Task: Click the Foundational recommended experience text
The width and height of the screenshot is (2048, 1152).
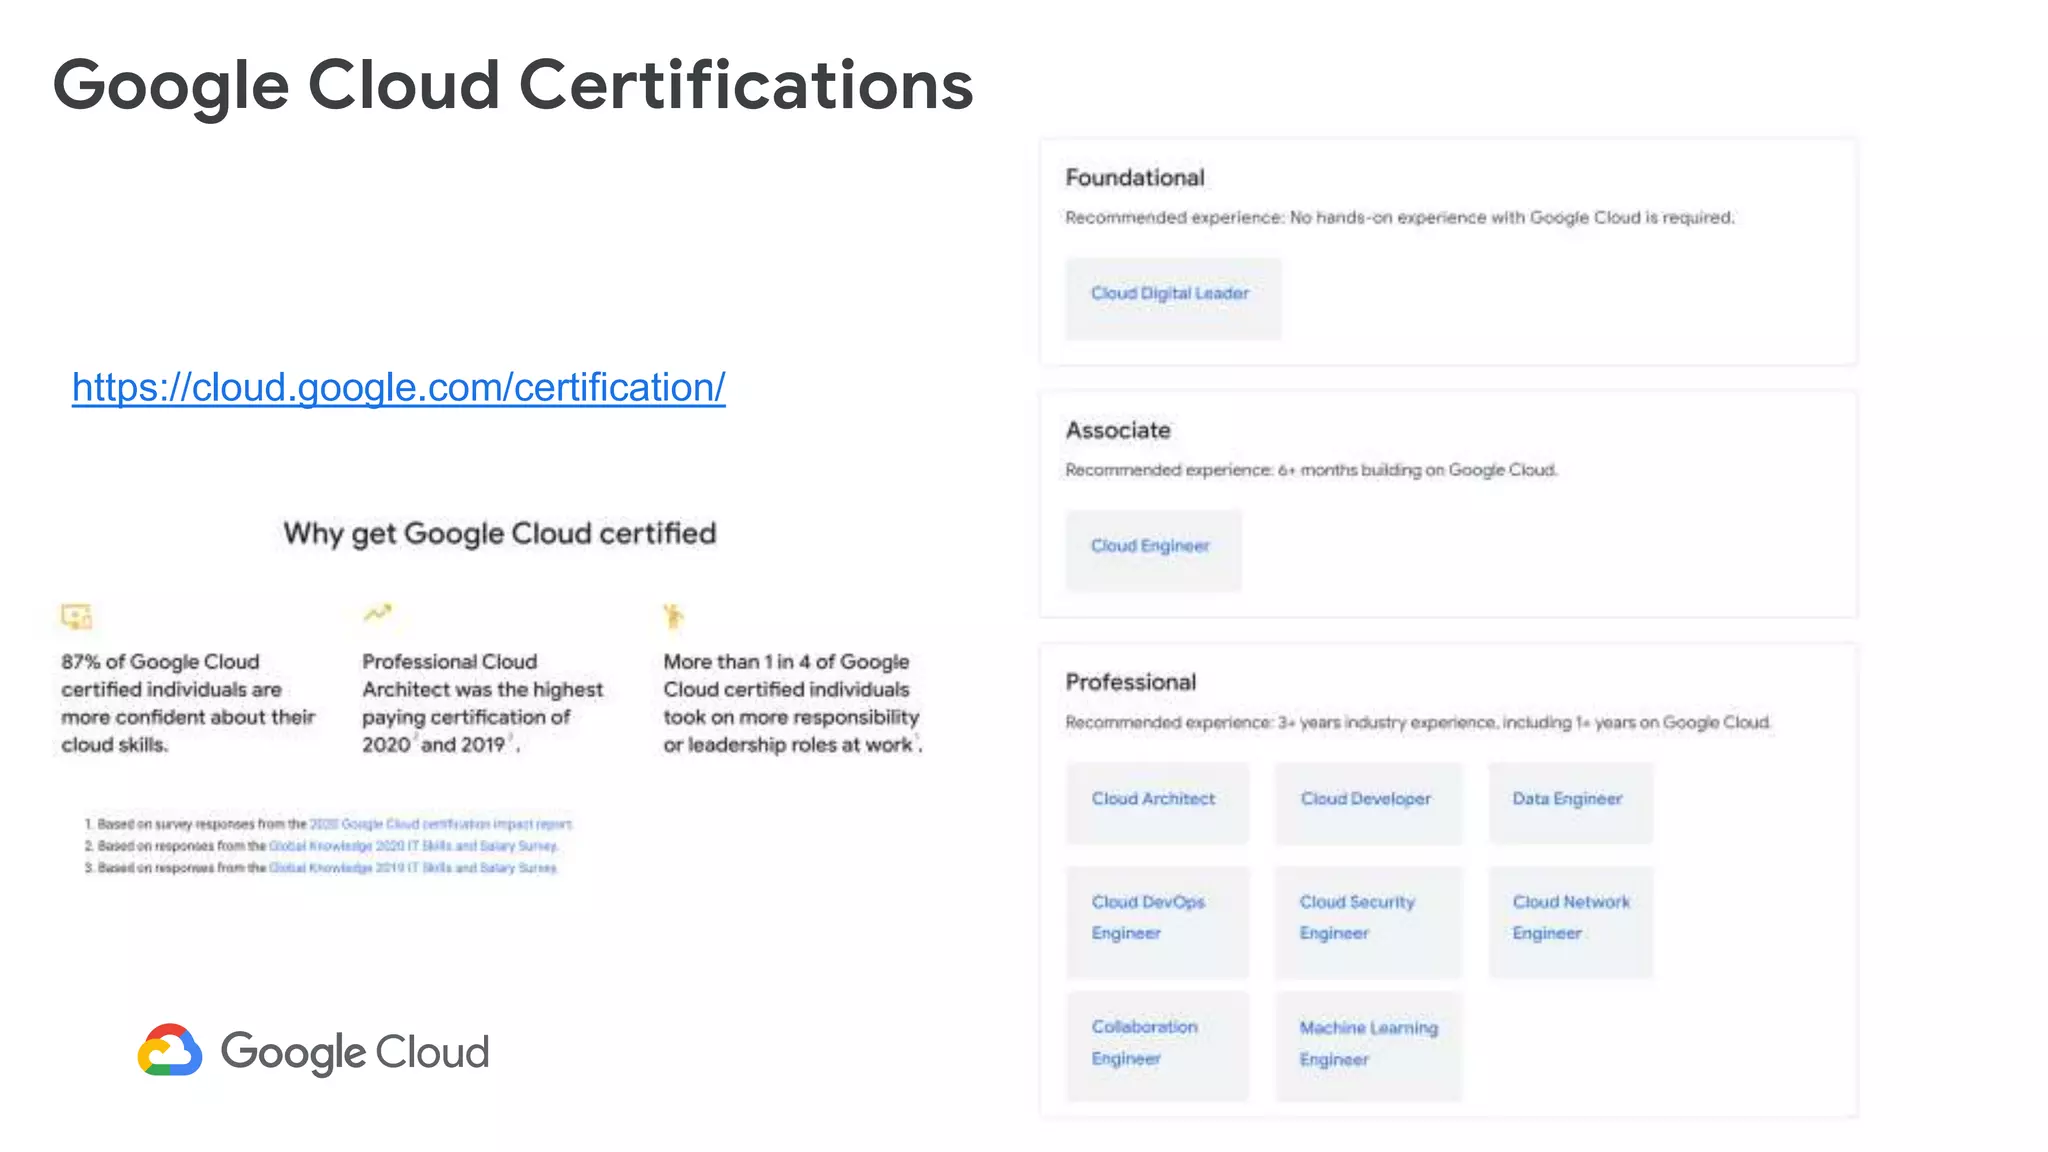Action: (1400, 218)
